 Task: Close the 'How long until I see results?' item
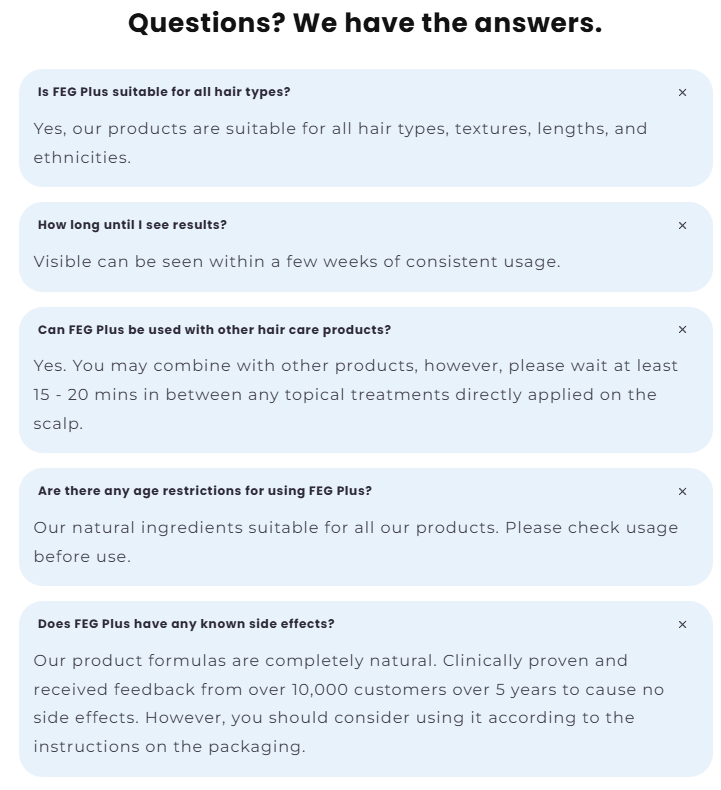coord(682,225)
